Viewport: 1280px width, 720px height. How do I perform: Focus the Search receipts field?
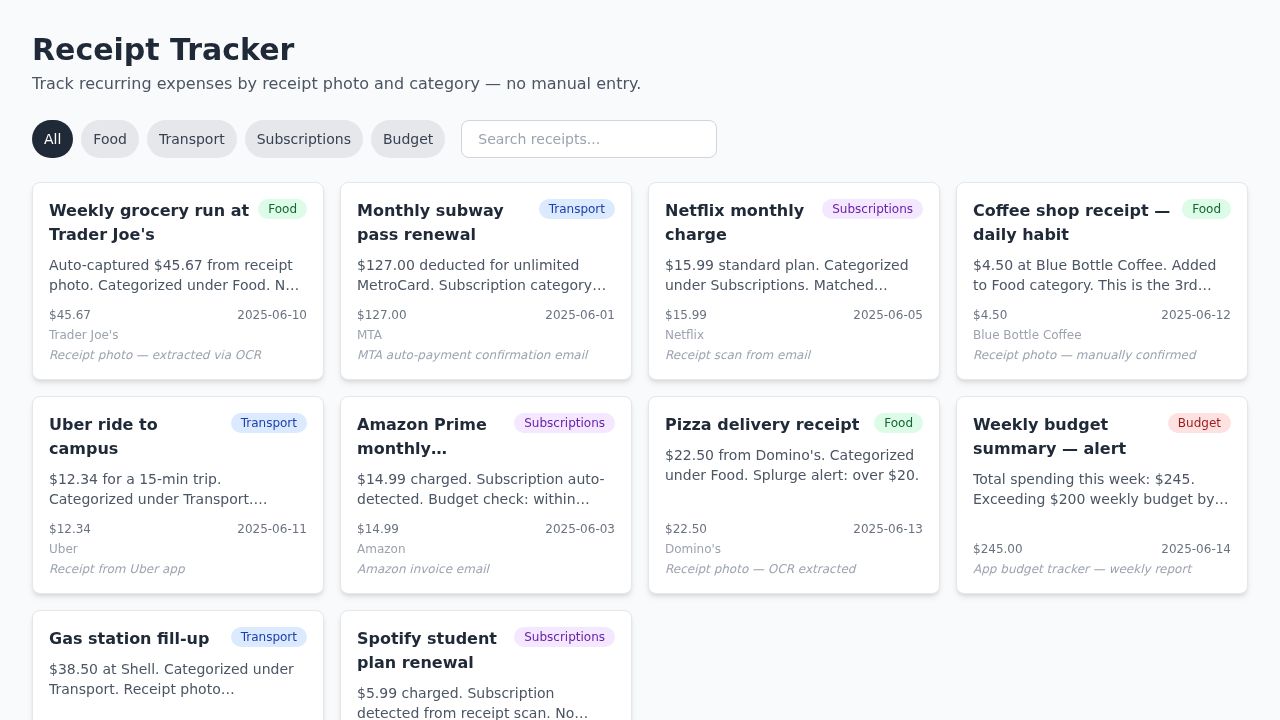pyautogui.click(x=589, y=139)
